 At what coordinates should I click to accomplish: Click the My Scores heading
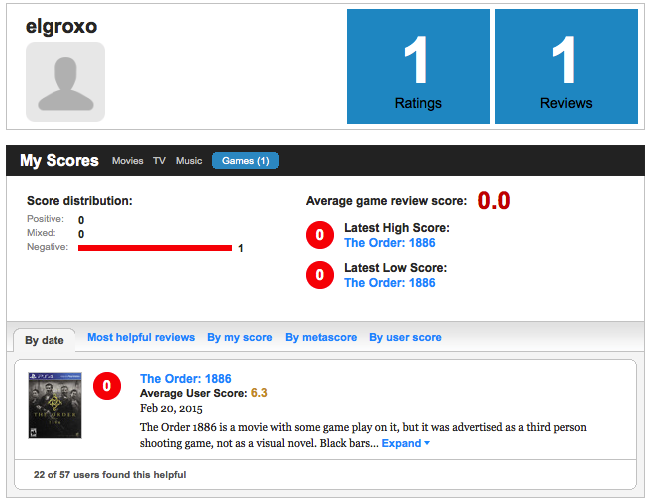[59, 160]
